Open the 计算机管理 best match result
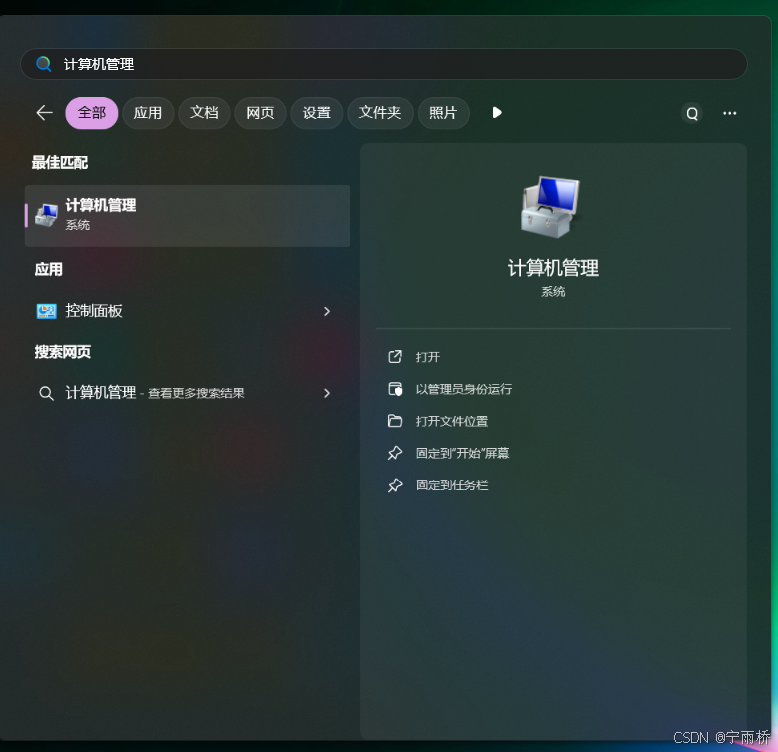Viewport: 778px width, 752px height. pyautogui.click(x=188, y=216)
